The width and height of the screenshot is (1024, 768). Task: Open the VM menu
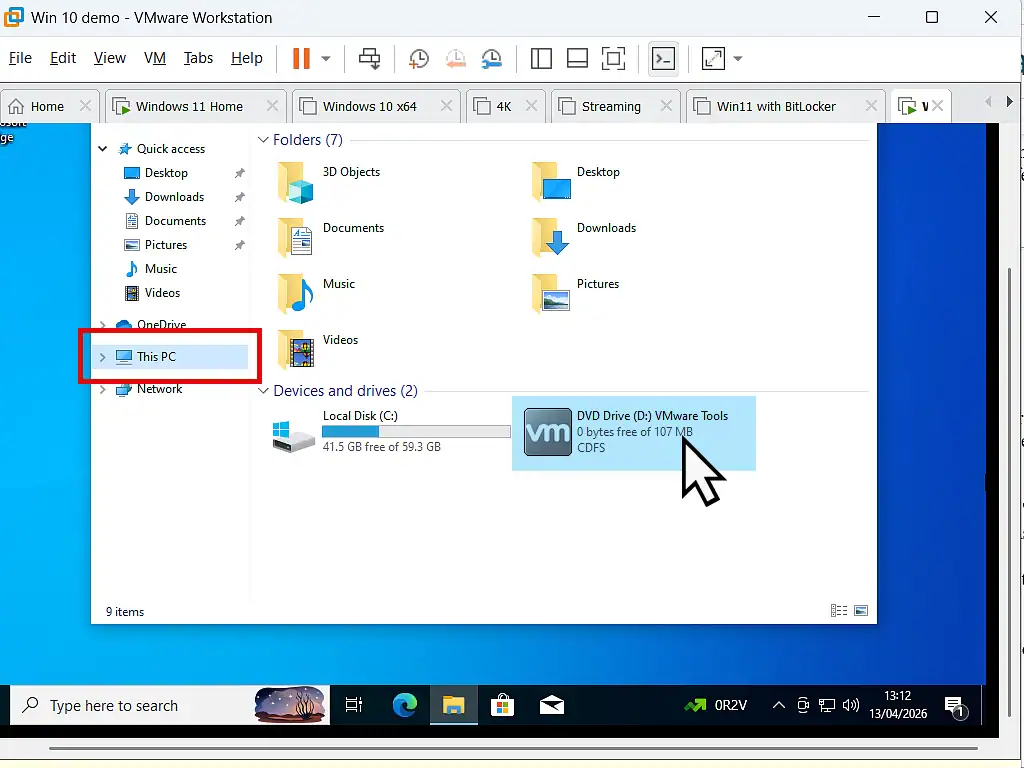click(154, 58)
